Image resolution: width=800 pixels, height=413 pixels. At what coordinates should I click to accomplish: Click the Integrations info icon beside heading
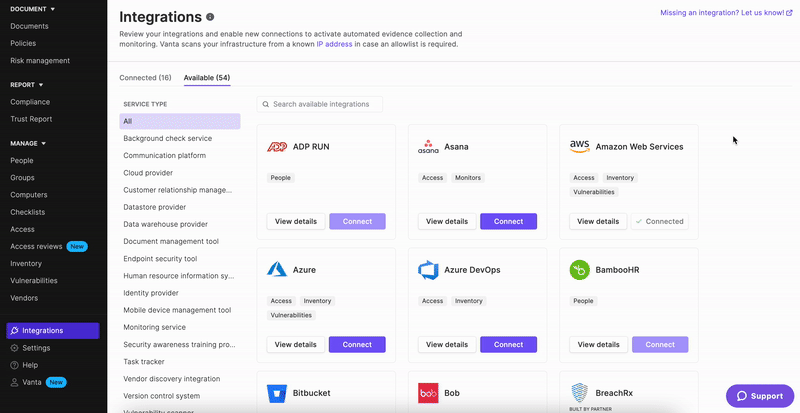click(x=210, y=17)
